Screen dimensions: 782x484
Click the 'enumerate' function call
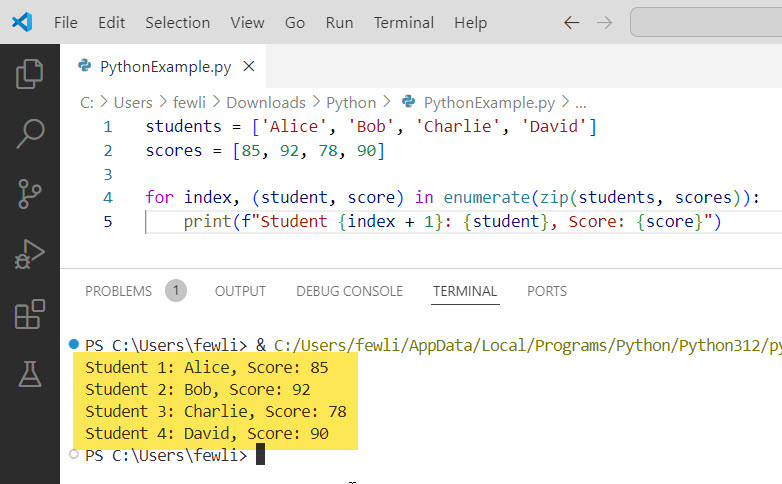486,198
